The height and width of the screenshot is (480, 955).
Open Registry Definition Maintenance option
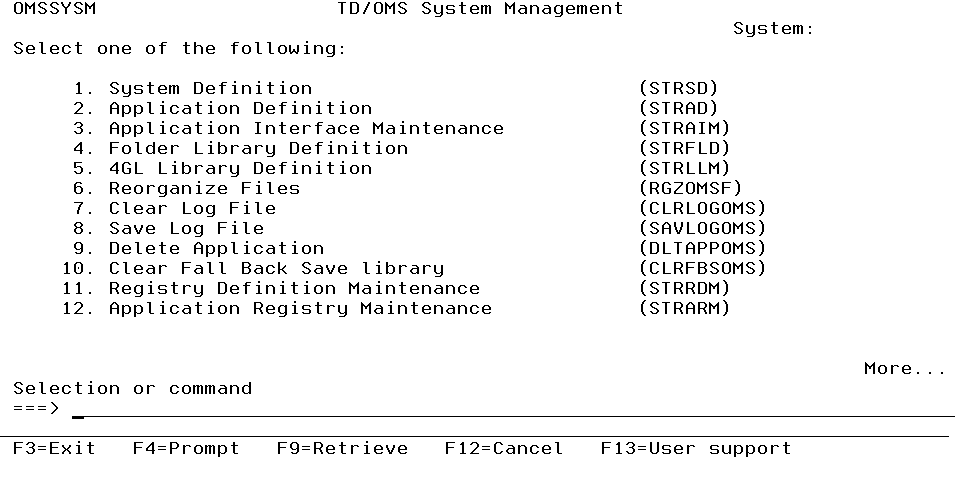[294, 288]
